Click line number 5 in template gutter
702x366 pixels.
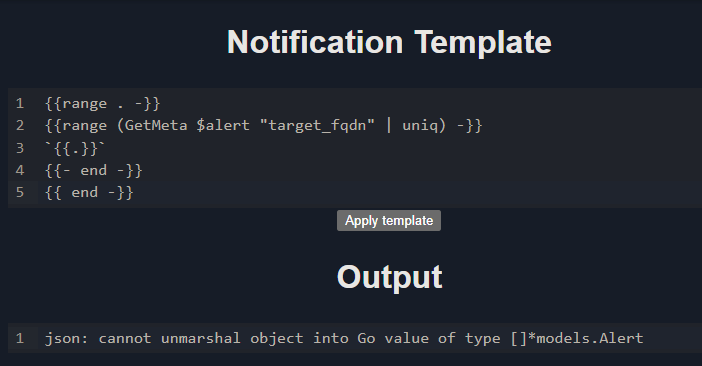(x=20, y=192)
